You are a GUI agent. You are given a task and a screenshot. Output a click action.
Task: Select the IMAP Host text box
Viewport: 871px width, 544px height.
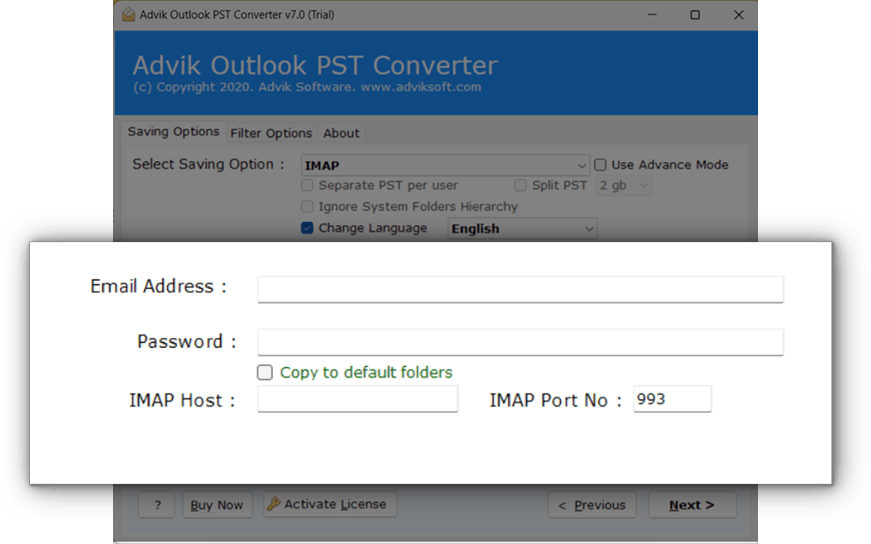[358, 398]
